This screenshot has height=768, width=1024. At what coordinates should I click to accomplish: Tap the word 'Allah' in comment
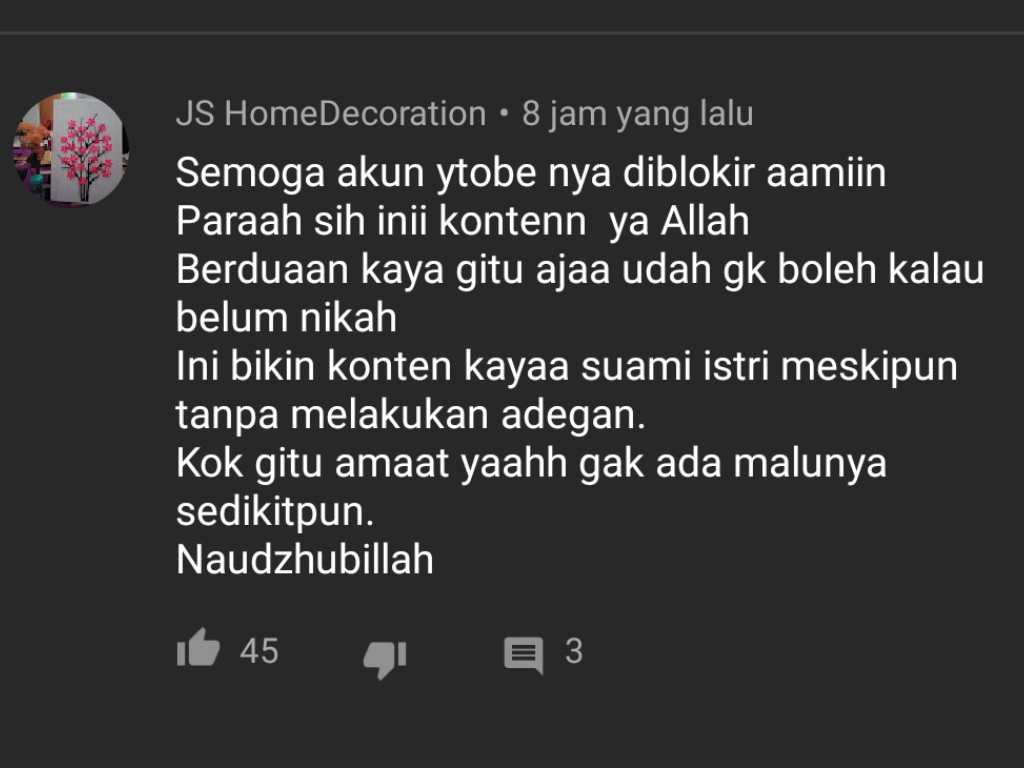tap(705, 221)
